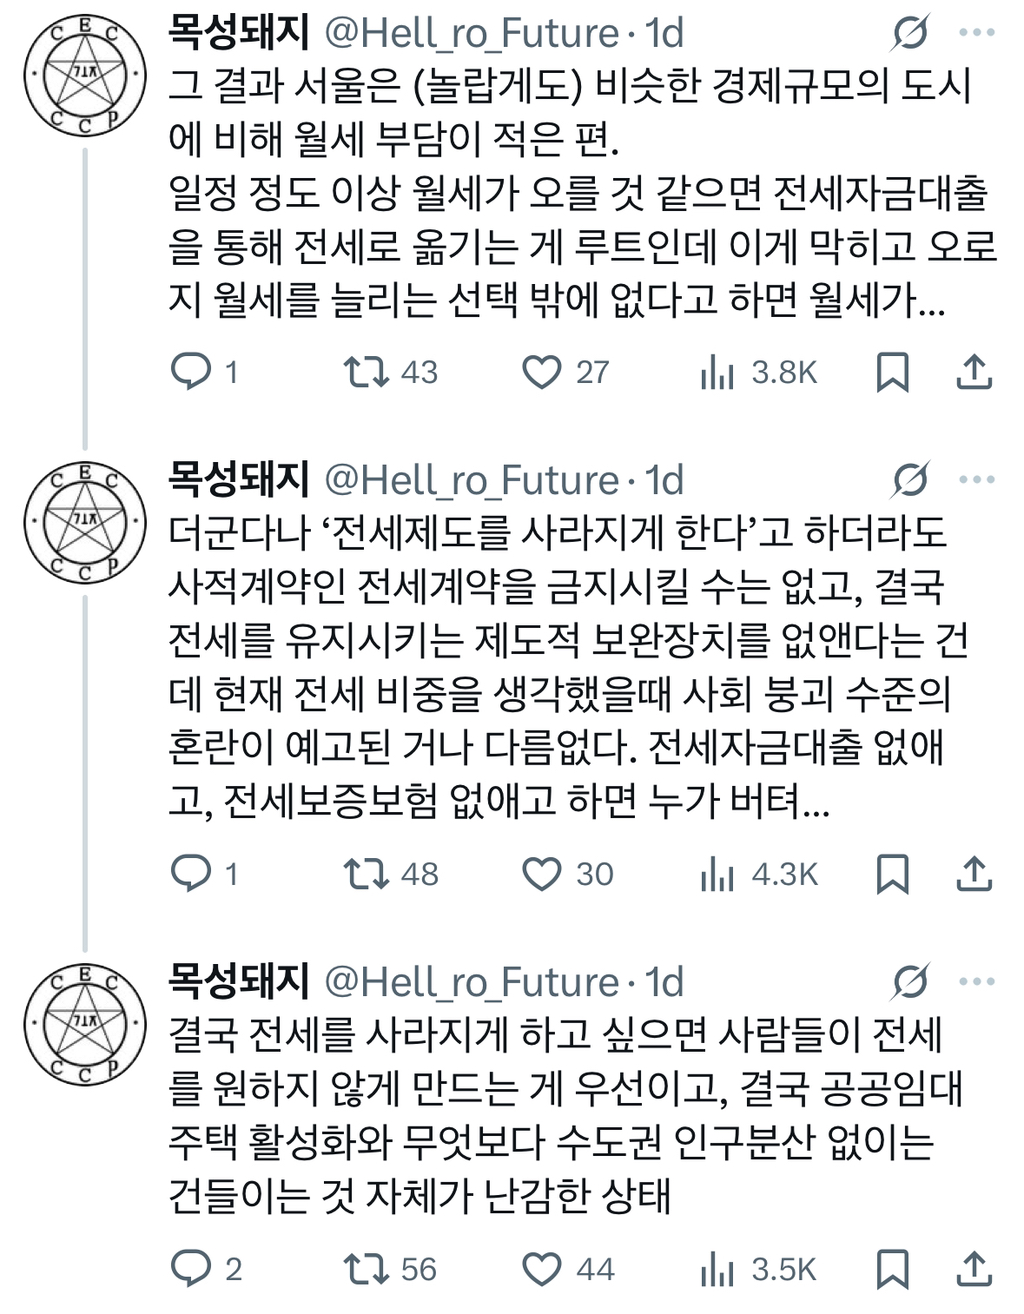Repost the tweet with 43 reposts

(365, 372)
